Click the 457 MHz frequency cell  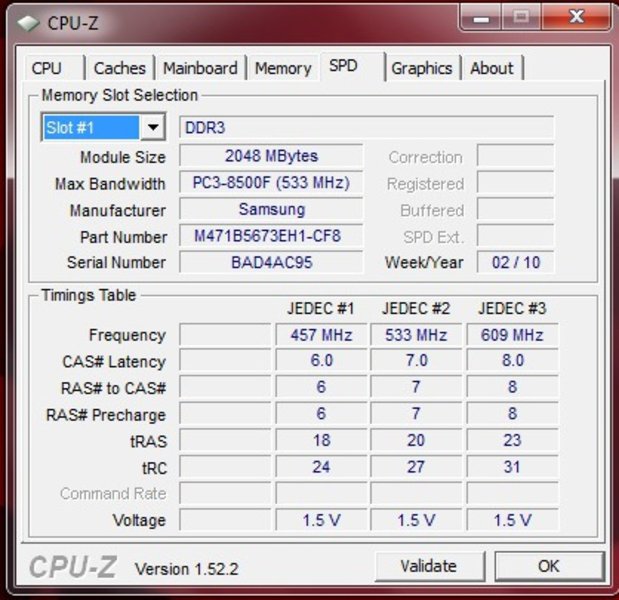pyautogui.click(x=321, y=335)
